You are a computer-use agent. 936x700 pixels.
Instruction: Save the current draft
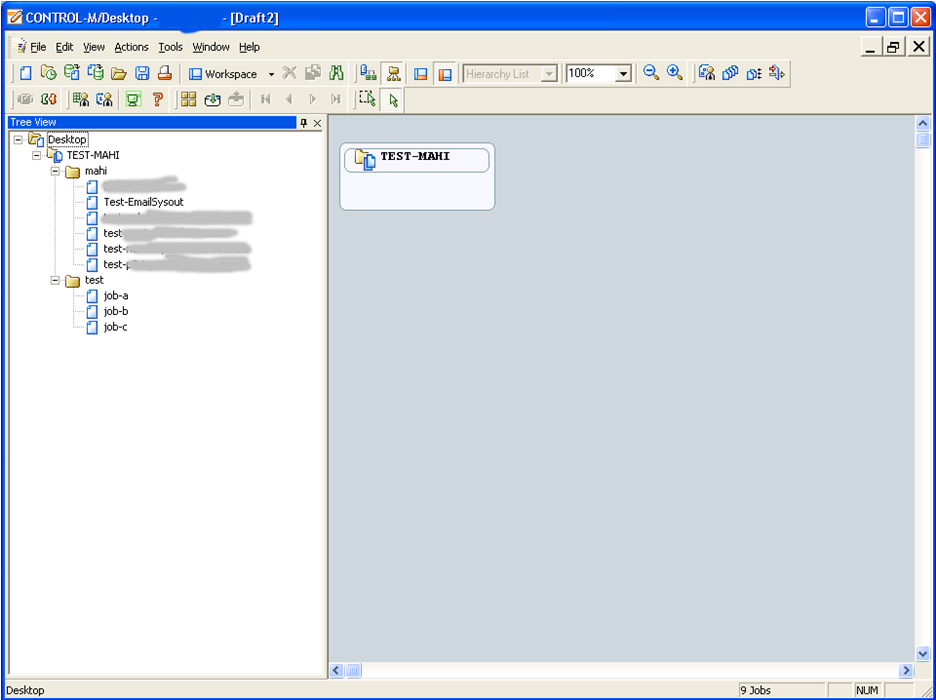pyautogui.click(x=140, y=73)
